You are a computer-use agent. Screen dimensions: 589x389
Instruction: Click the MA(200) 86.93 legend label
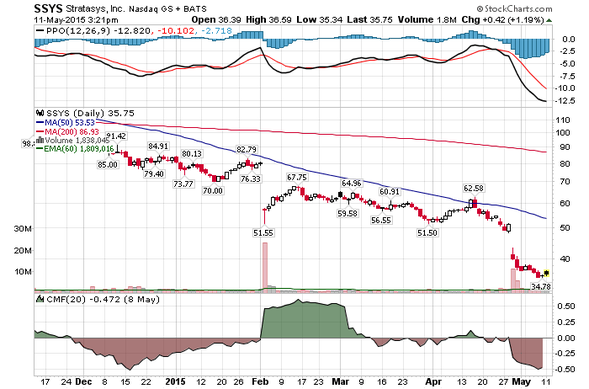tap(72, 132)
